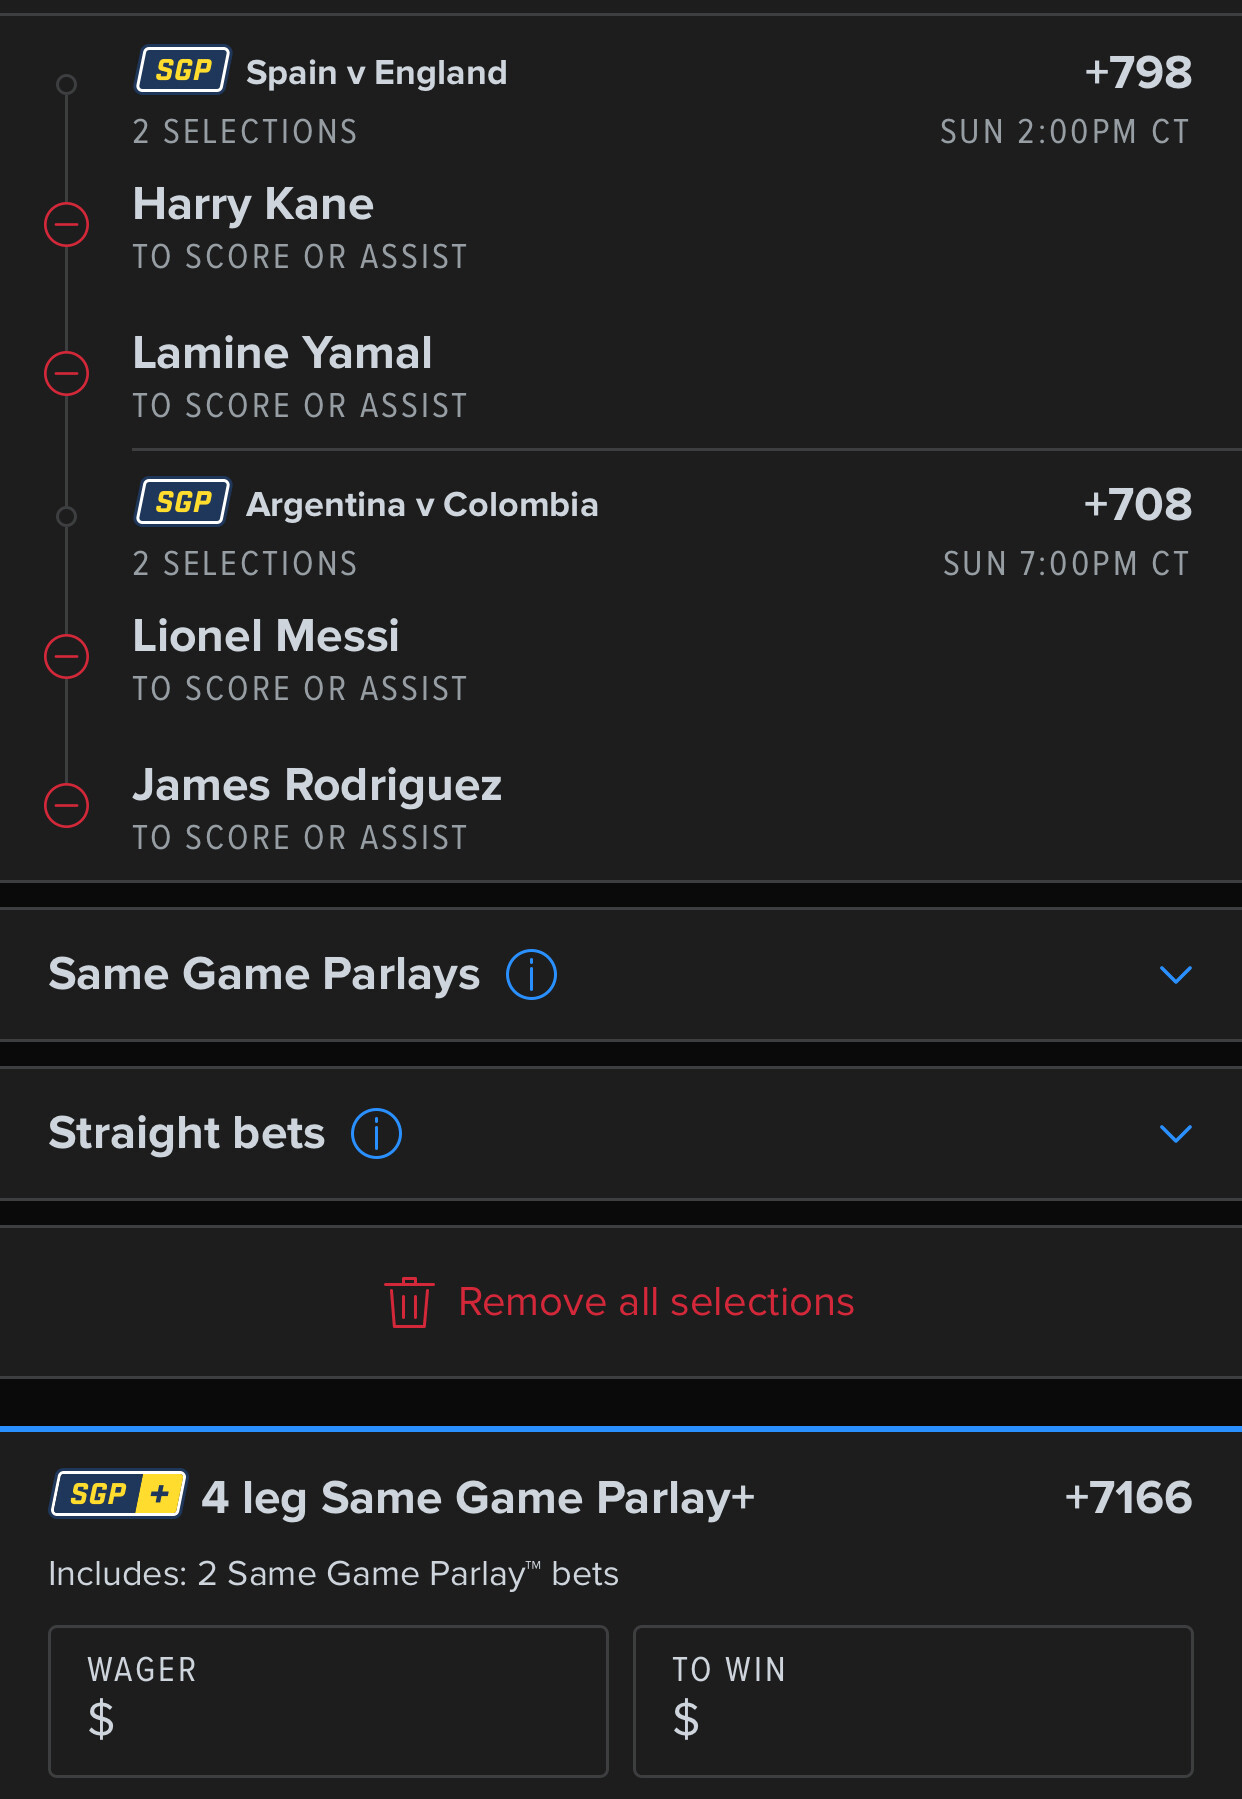1242x1799 pixels.
Task: Remove Lamine Yamal selection with minus icon
Action: click(67, 373)
